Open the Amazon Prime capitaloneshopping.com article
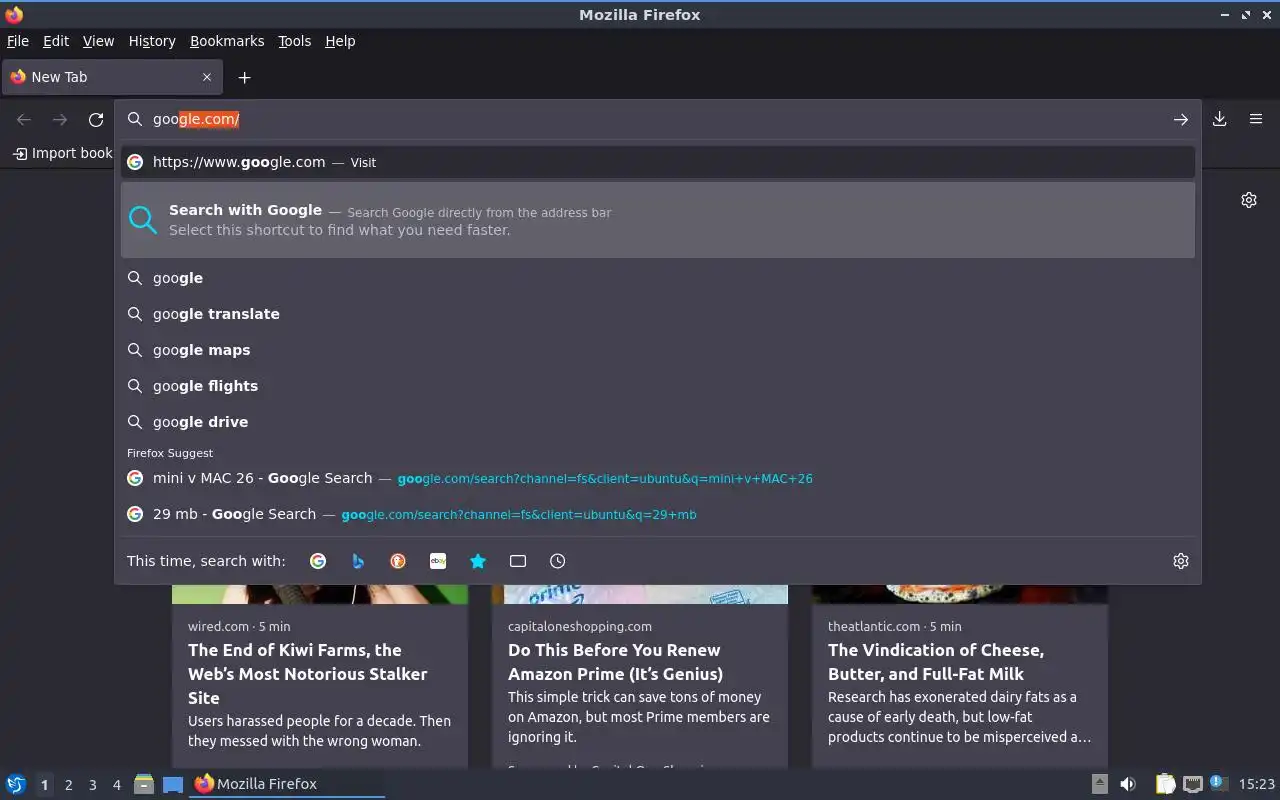 click(640, 662)
